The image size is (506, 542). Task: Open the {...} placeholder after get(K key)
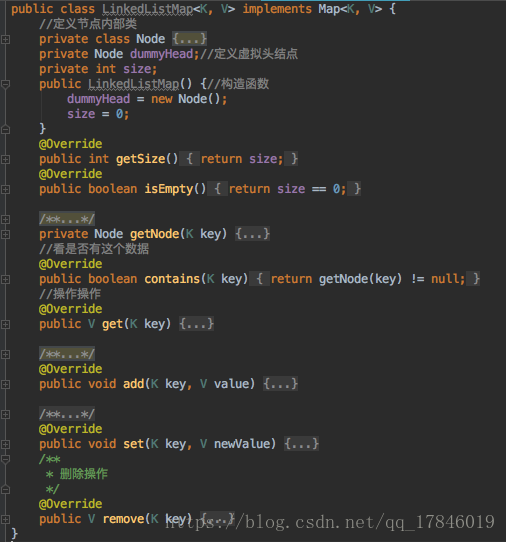pos(196,324)
